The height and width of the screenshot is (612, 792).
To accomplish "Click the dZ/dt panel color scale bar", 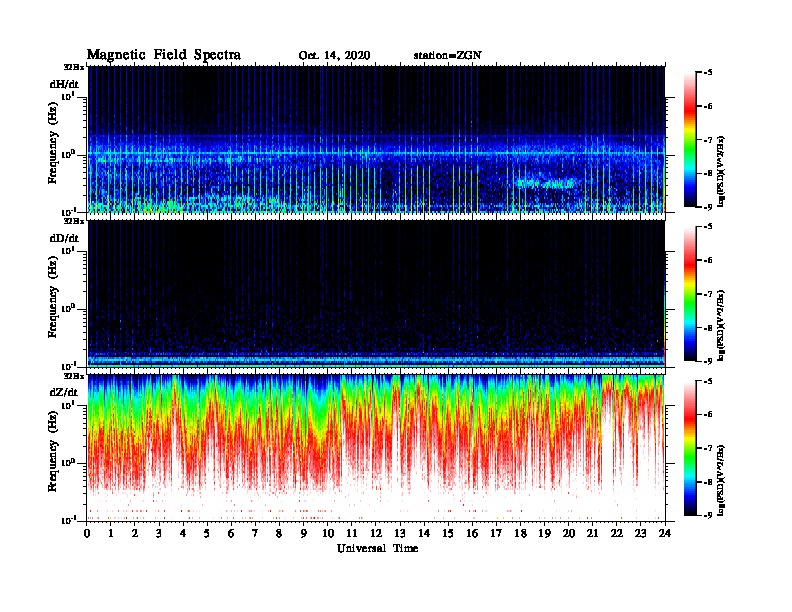I will [x=690, y=447].
